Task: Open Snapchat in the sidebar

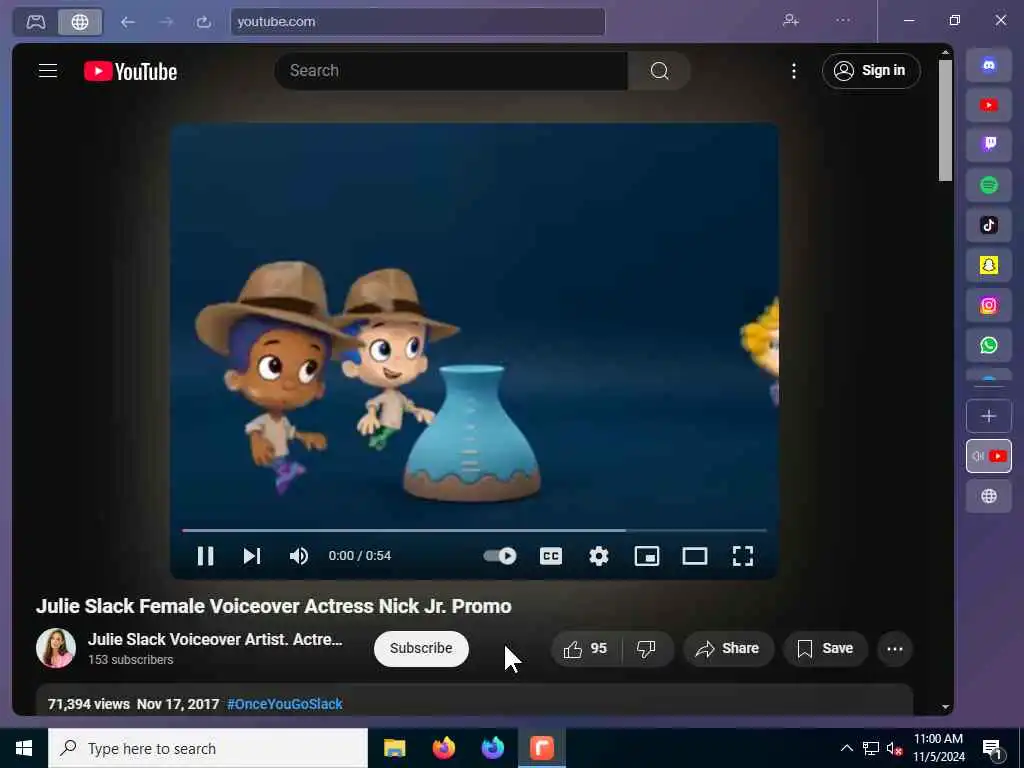Action: (x=989, y=265)
